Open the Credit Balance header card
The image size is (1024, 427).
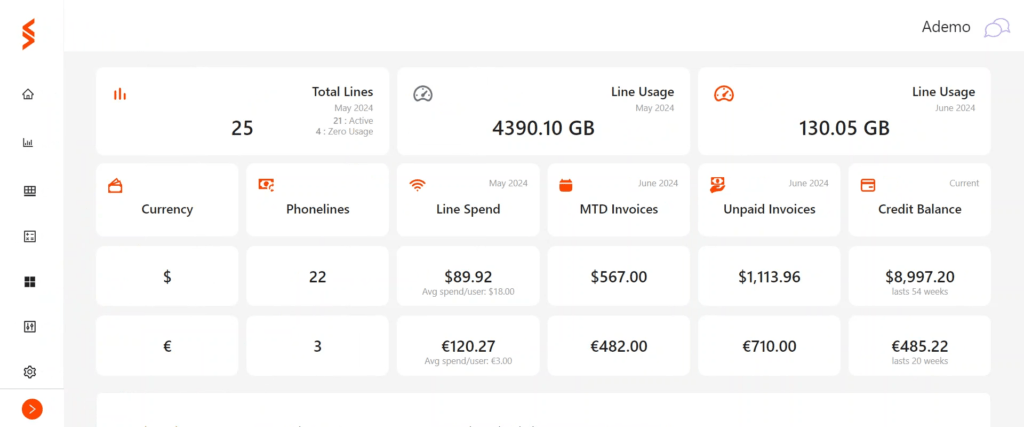click(x=920, y=200)
